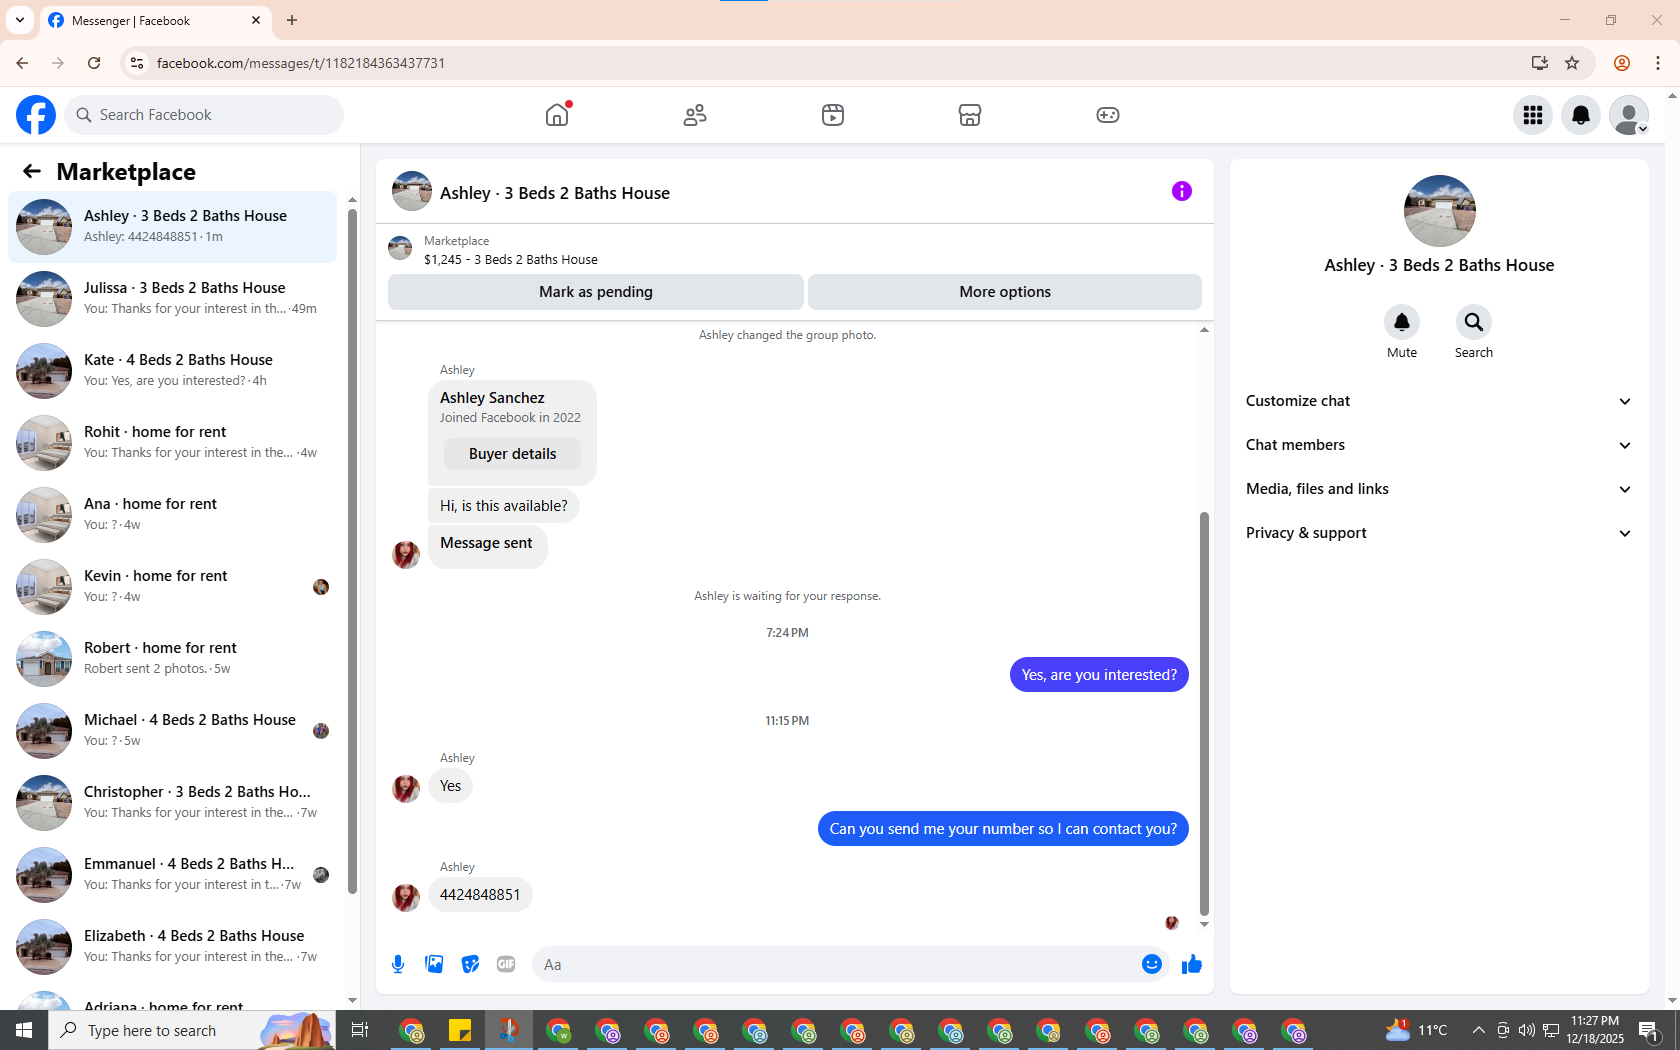The image size is (1680, 1050).
Task: Open Ana · home for rent chat
Action: (172, 514)
